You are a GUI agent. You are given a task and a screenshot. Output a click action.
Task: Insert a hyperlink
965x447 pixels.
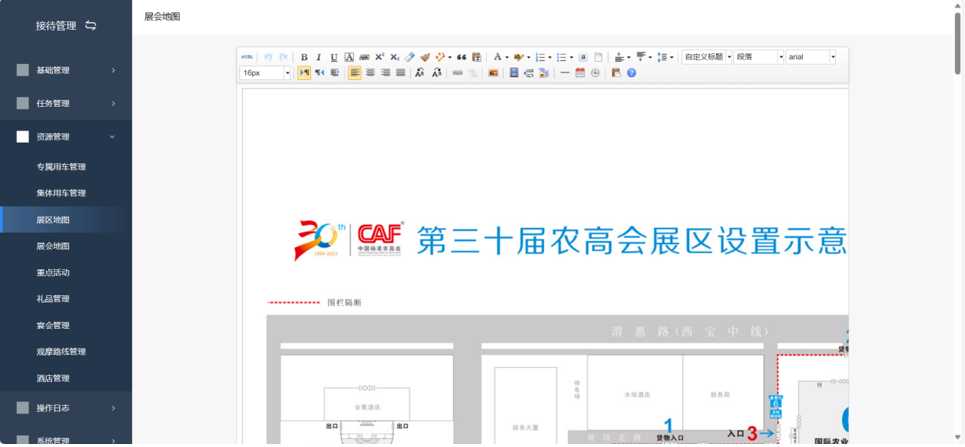(x=457, y=73)
